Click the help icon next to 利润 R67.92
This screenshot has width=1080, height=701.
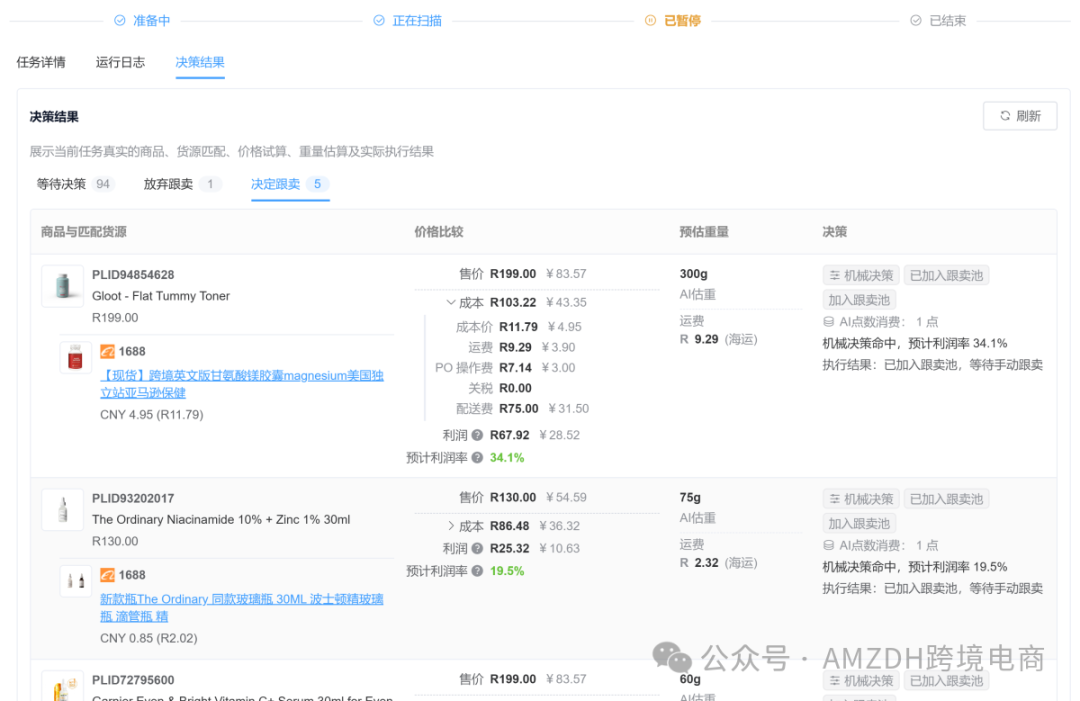pos(477,435)
